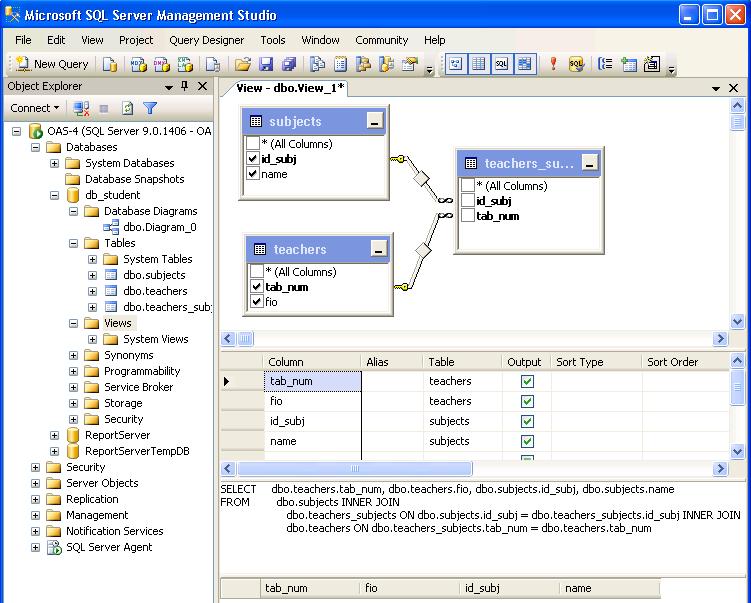This screenshot has height=603, width=751.
Task: Click the Object Explorer pin icon
Action: pos(184,86)
